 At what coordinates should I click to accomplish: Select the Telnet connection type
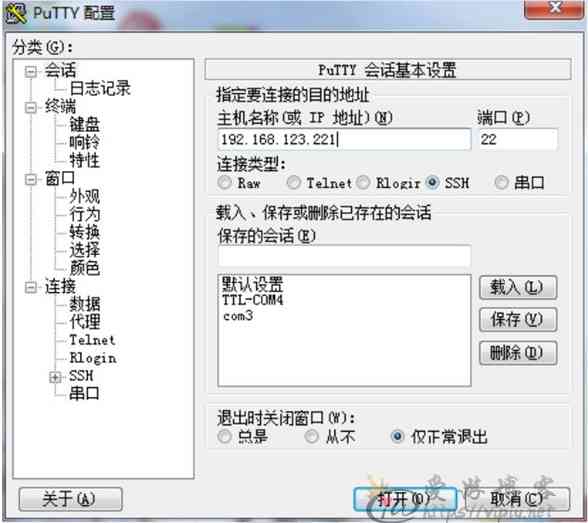293,183
